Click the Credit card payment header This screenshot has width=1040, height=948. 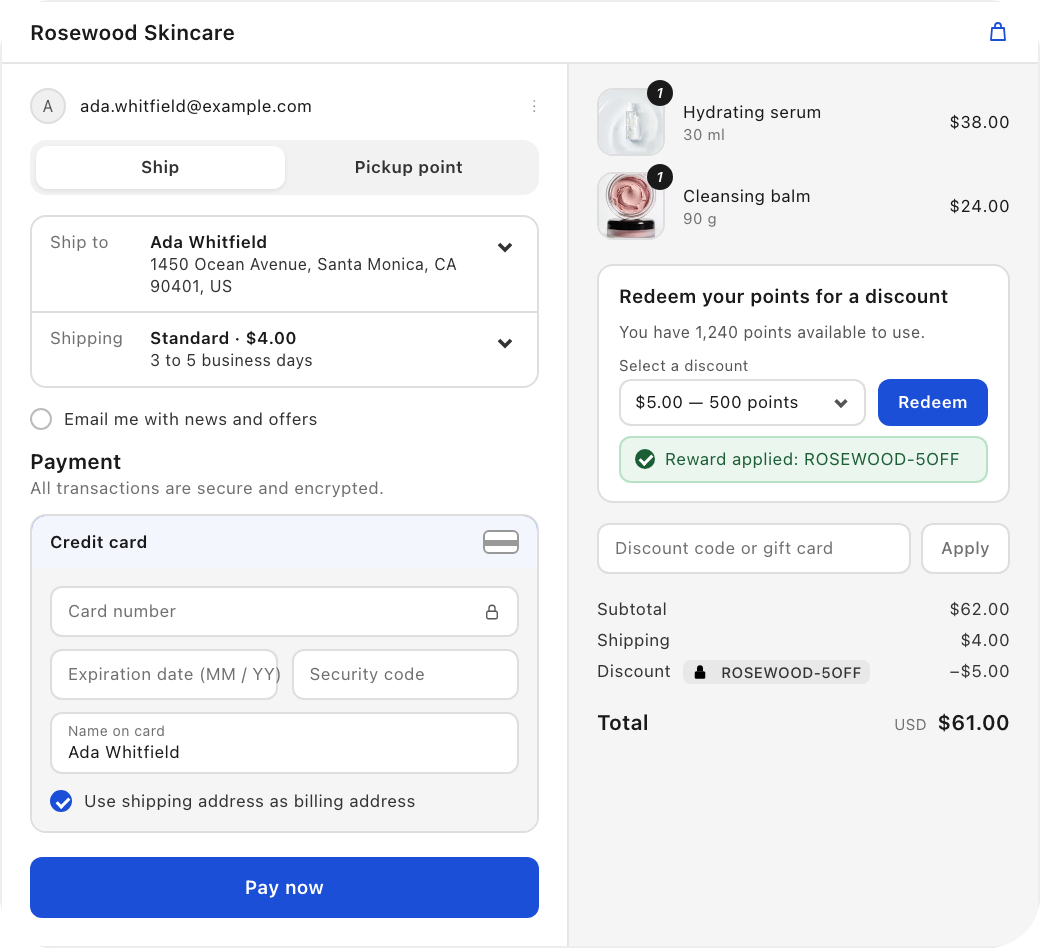coord(285,542)
